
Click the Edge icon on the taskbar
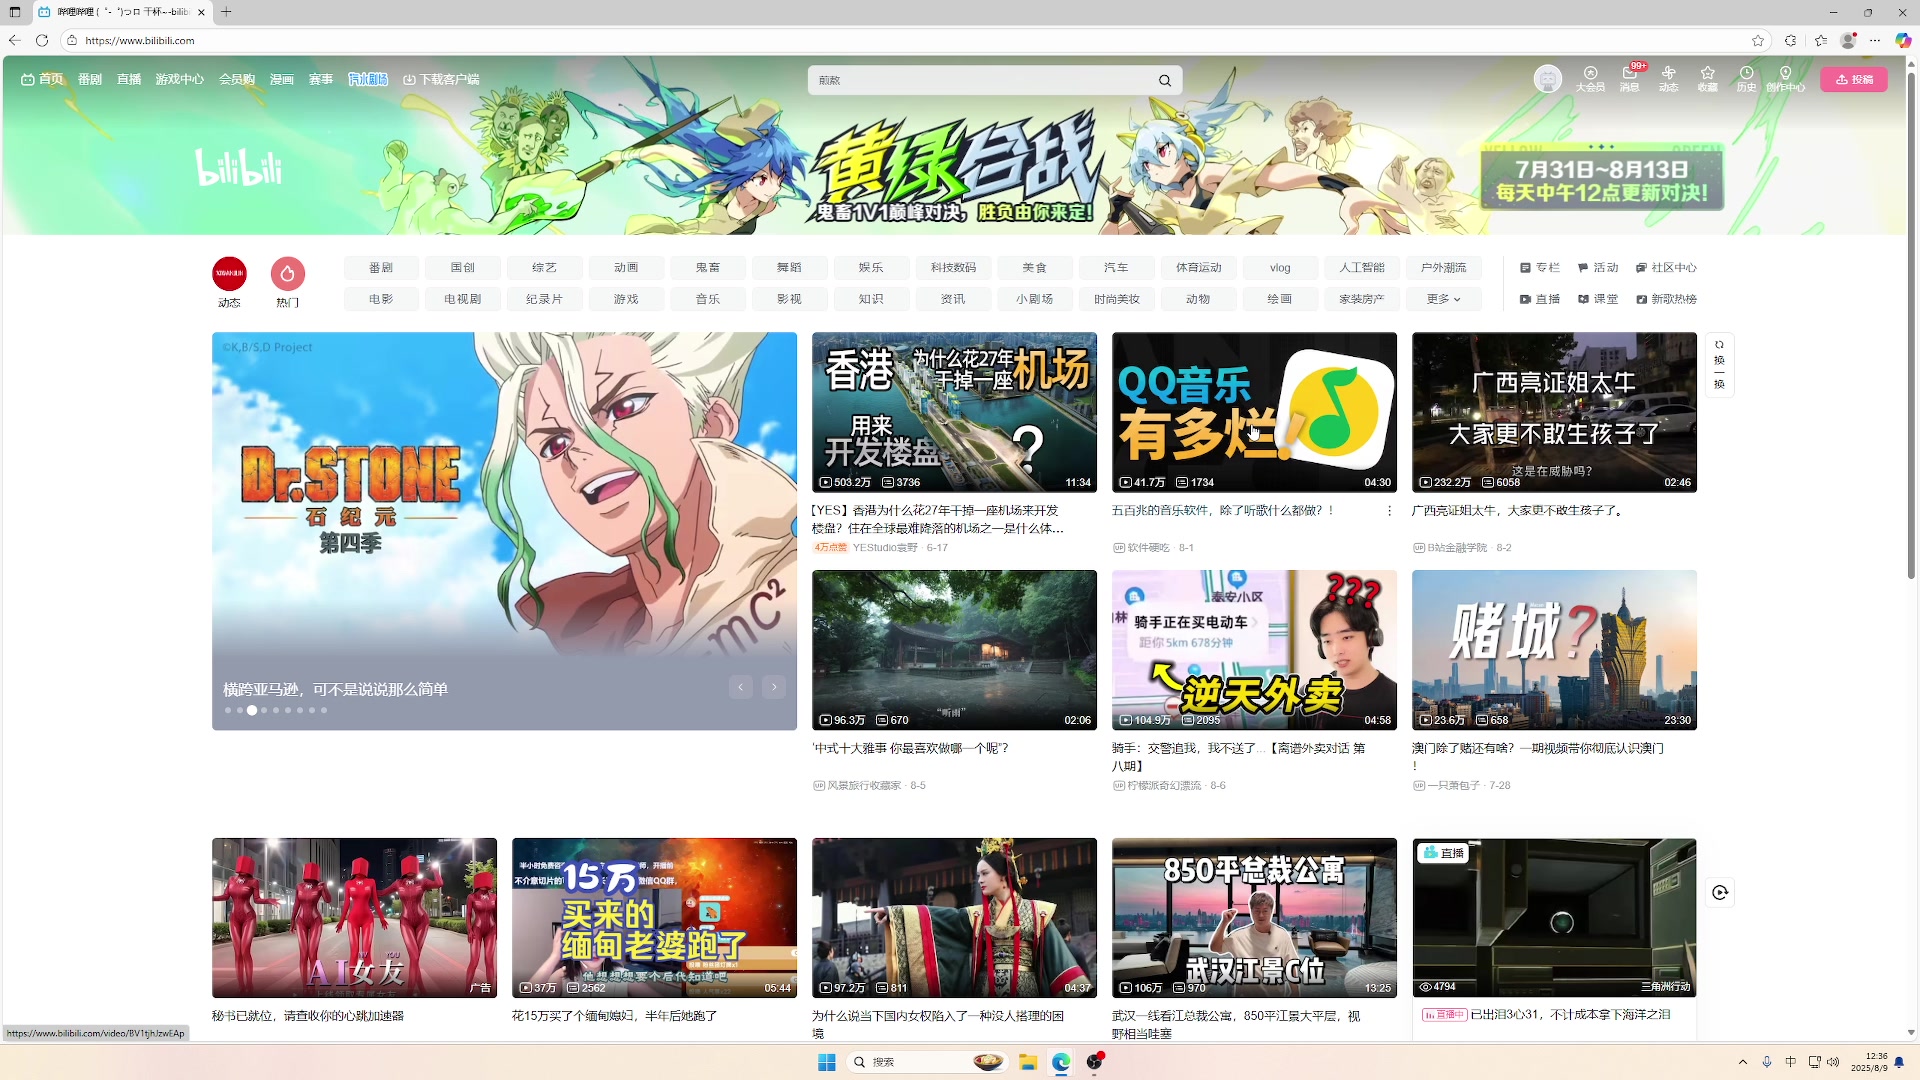click(x=1061, y=1062)
